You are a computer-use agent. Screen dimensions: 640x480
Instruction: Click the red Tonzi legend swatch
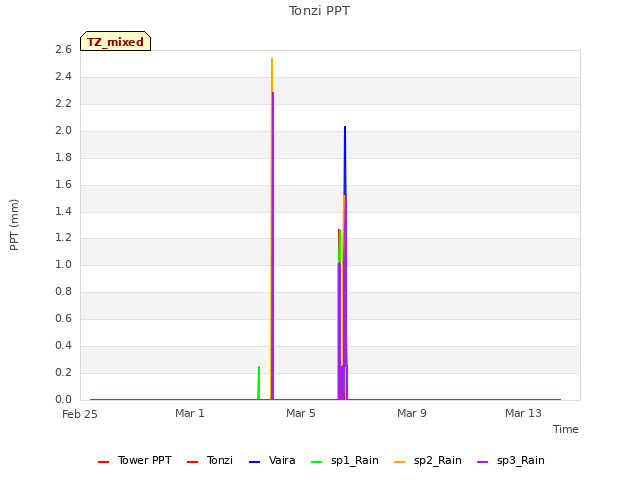tap(192, 462)
